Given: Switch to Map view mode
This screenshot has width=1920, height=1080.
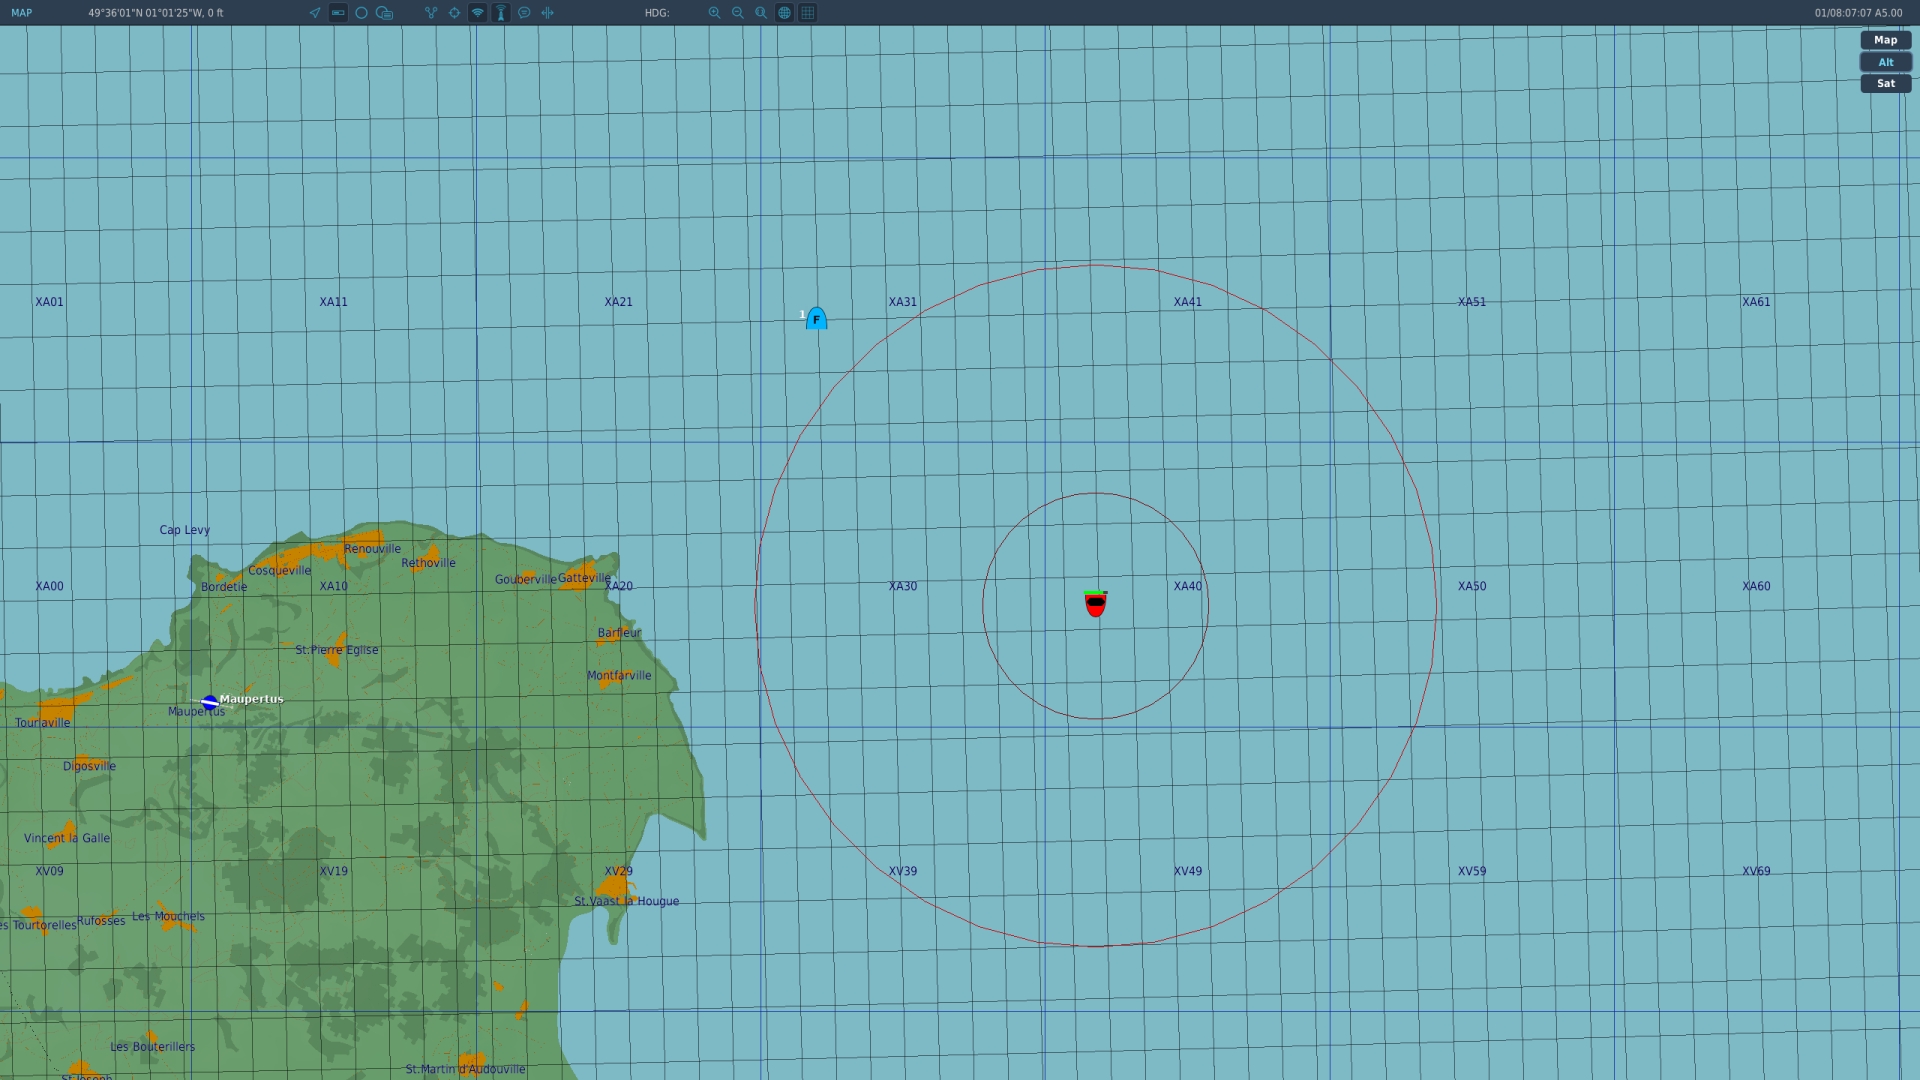Looking at the screenshot, I should point(1885,40).
